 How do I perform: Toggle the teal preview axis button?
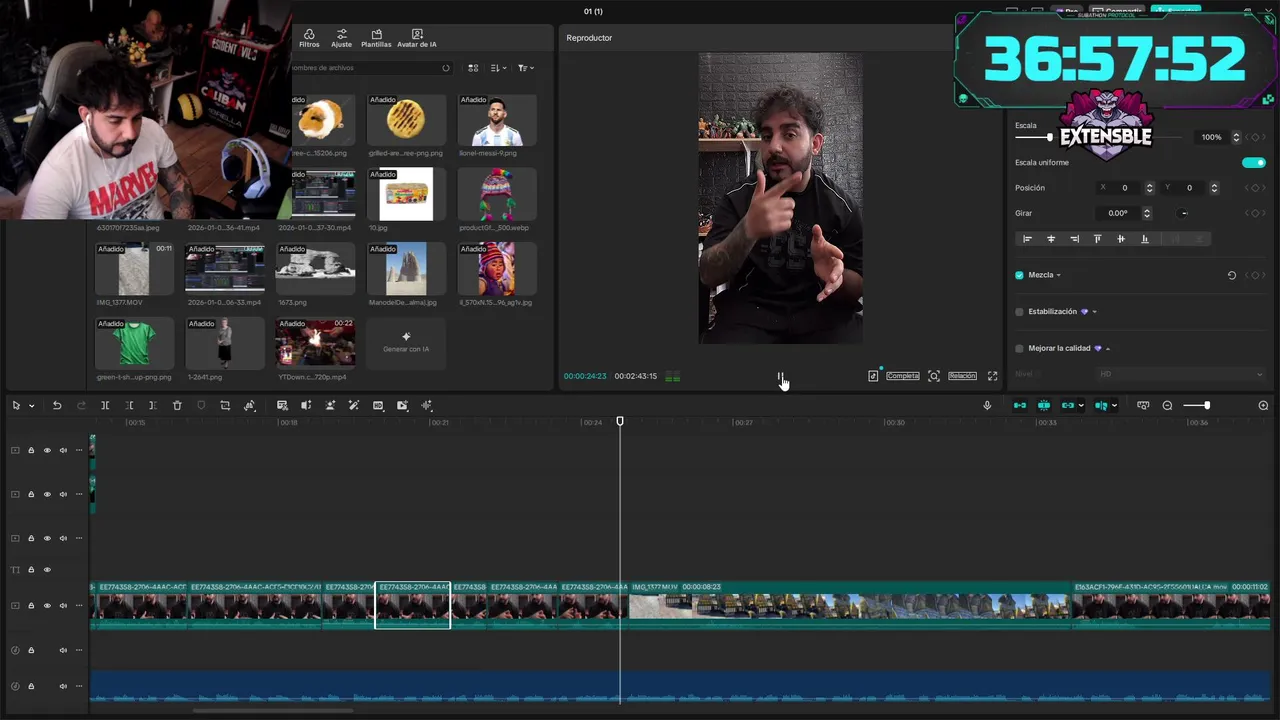(x=1101, y=405)
